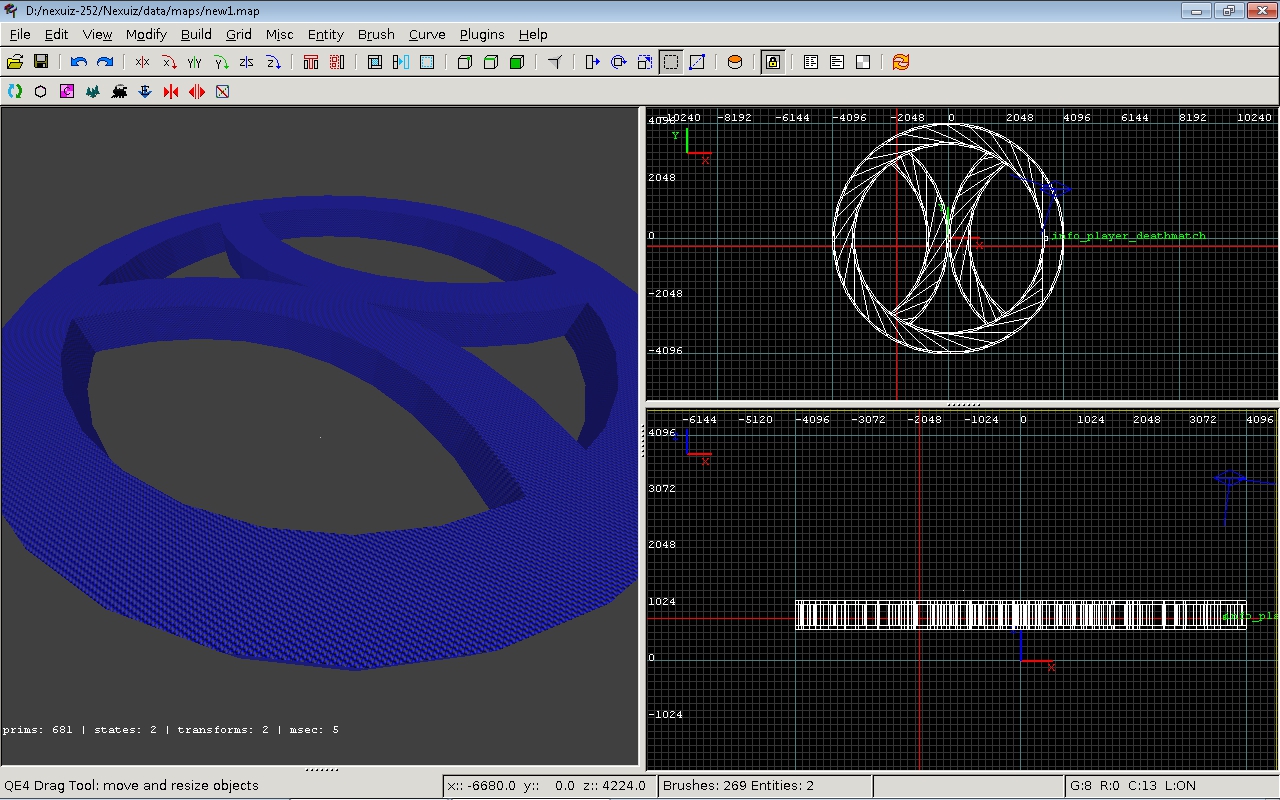Open the Curve menu

click(427, 34)
